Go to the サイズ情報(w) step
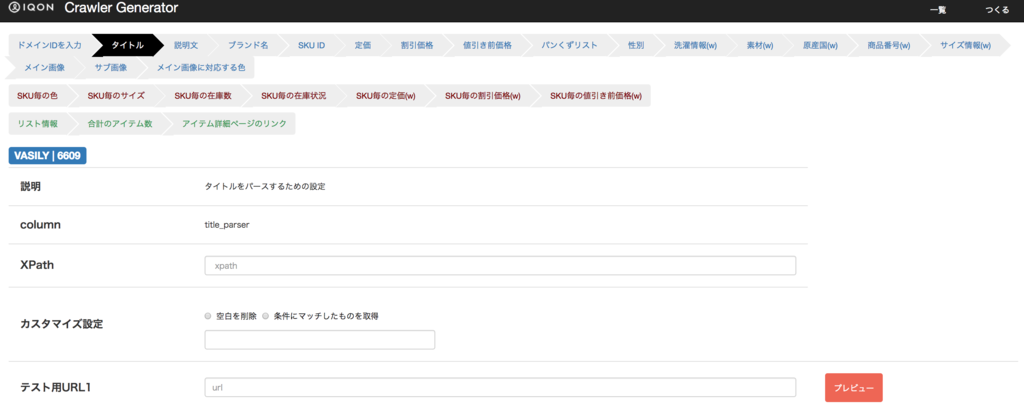1024x410 pixels. coord(965,46)
